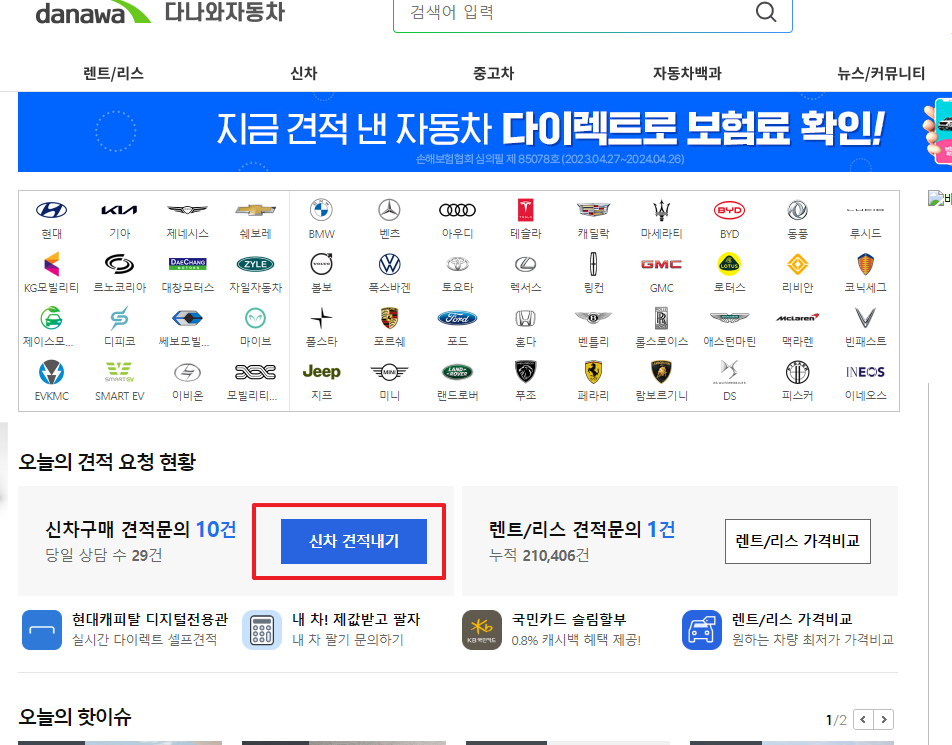The image size is (952, 745).
Task: Open the Genesis brand icon
Action: (x=187, y=210)
